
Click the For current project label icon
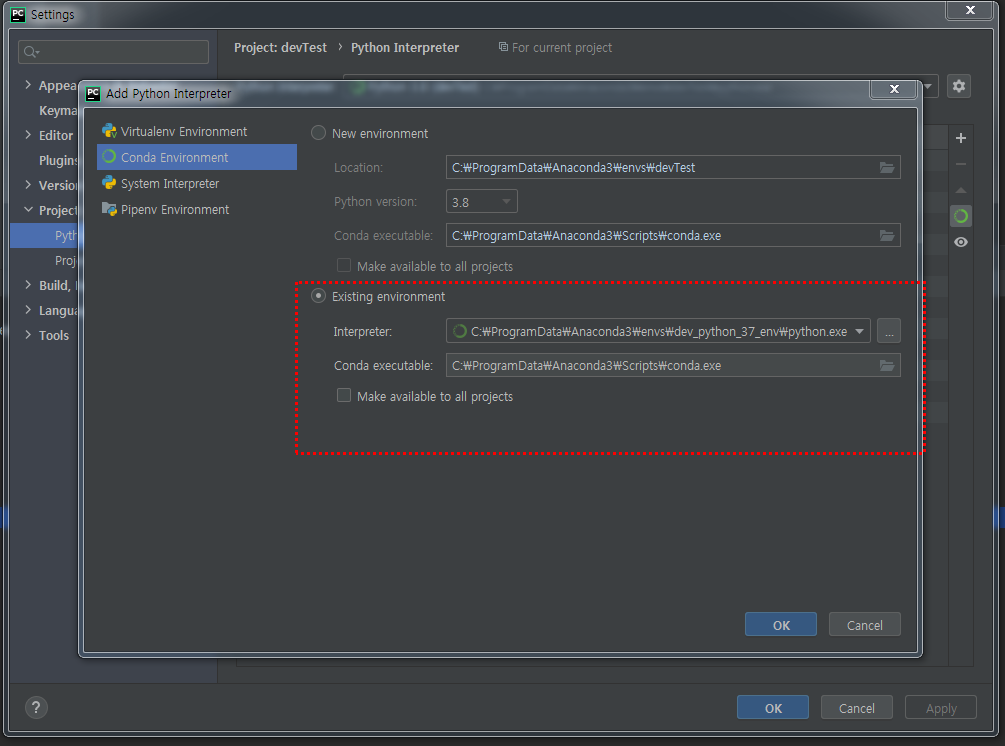(503, 47)
